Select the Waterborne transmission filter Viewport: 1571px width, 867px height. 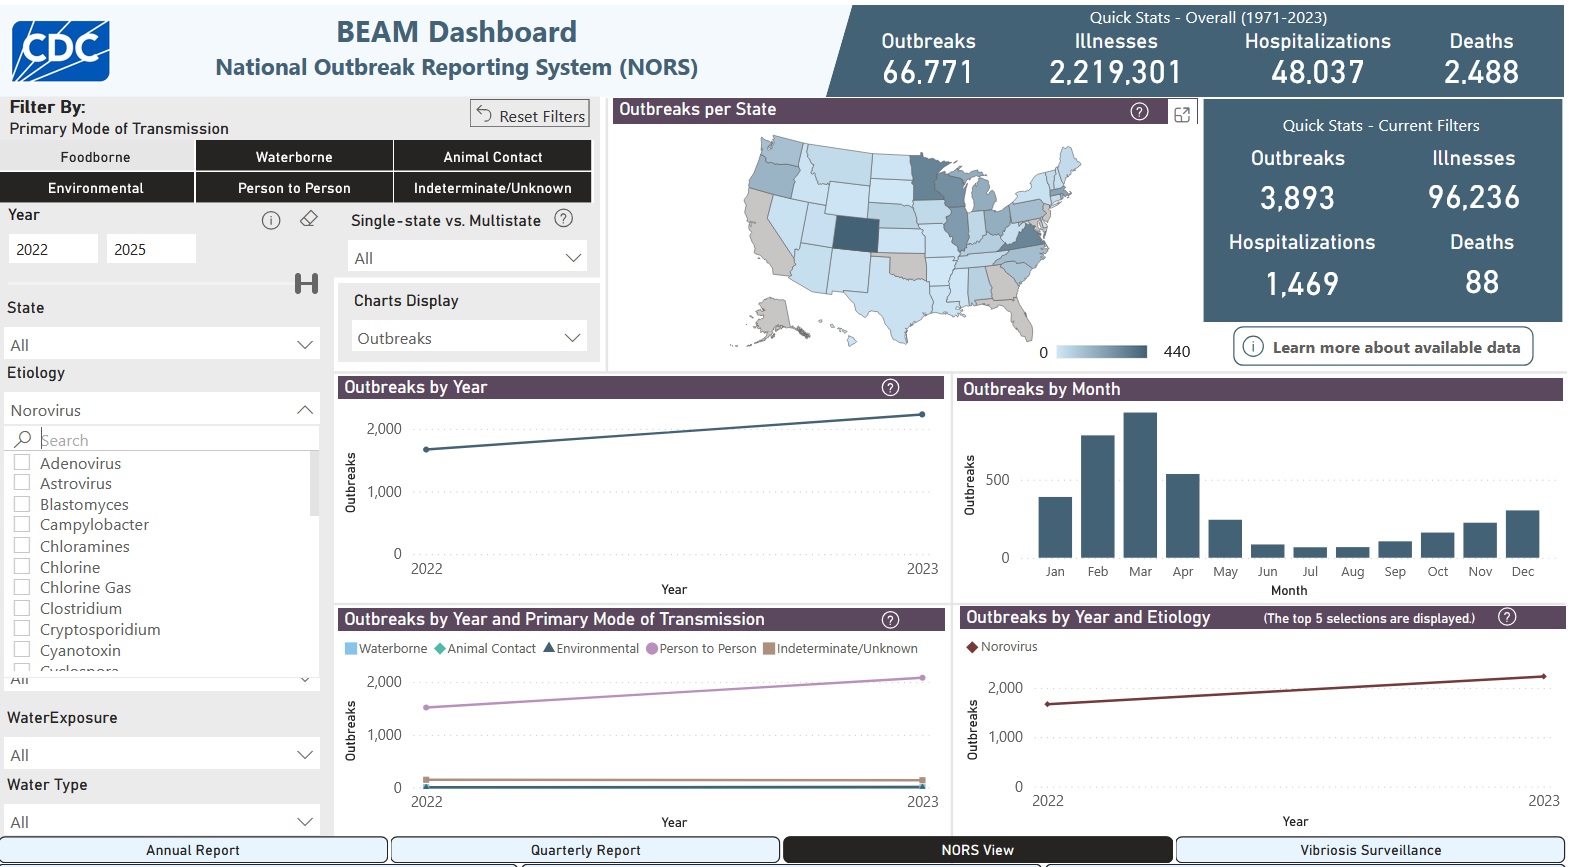coord(294,157)
